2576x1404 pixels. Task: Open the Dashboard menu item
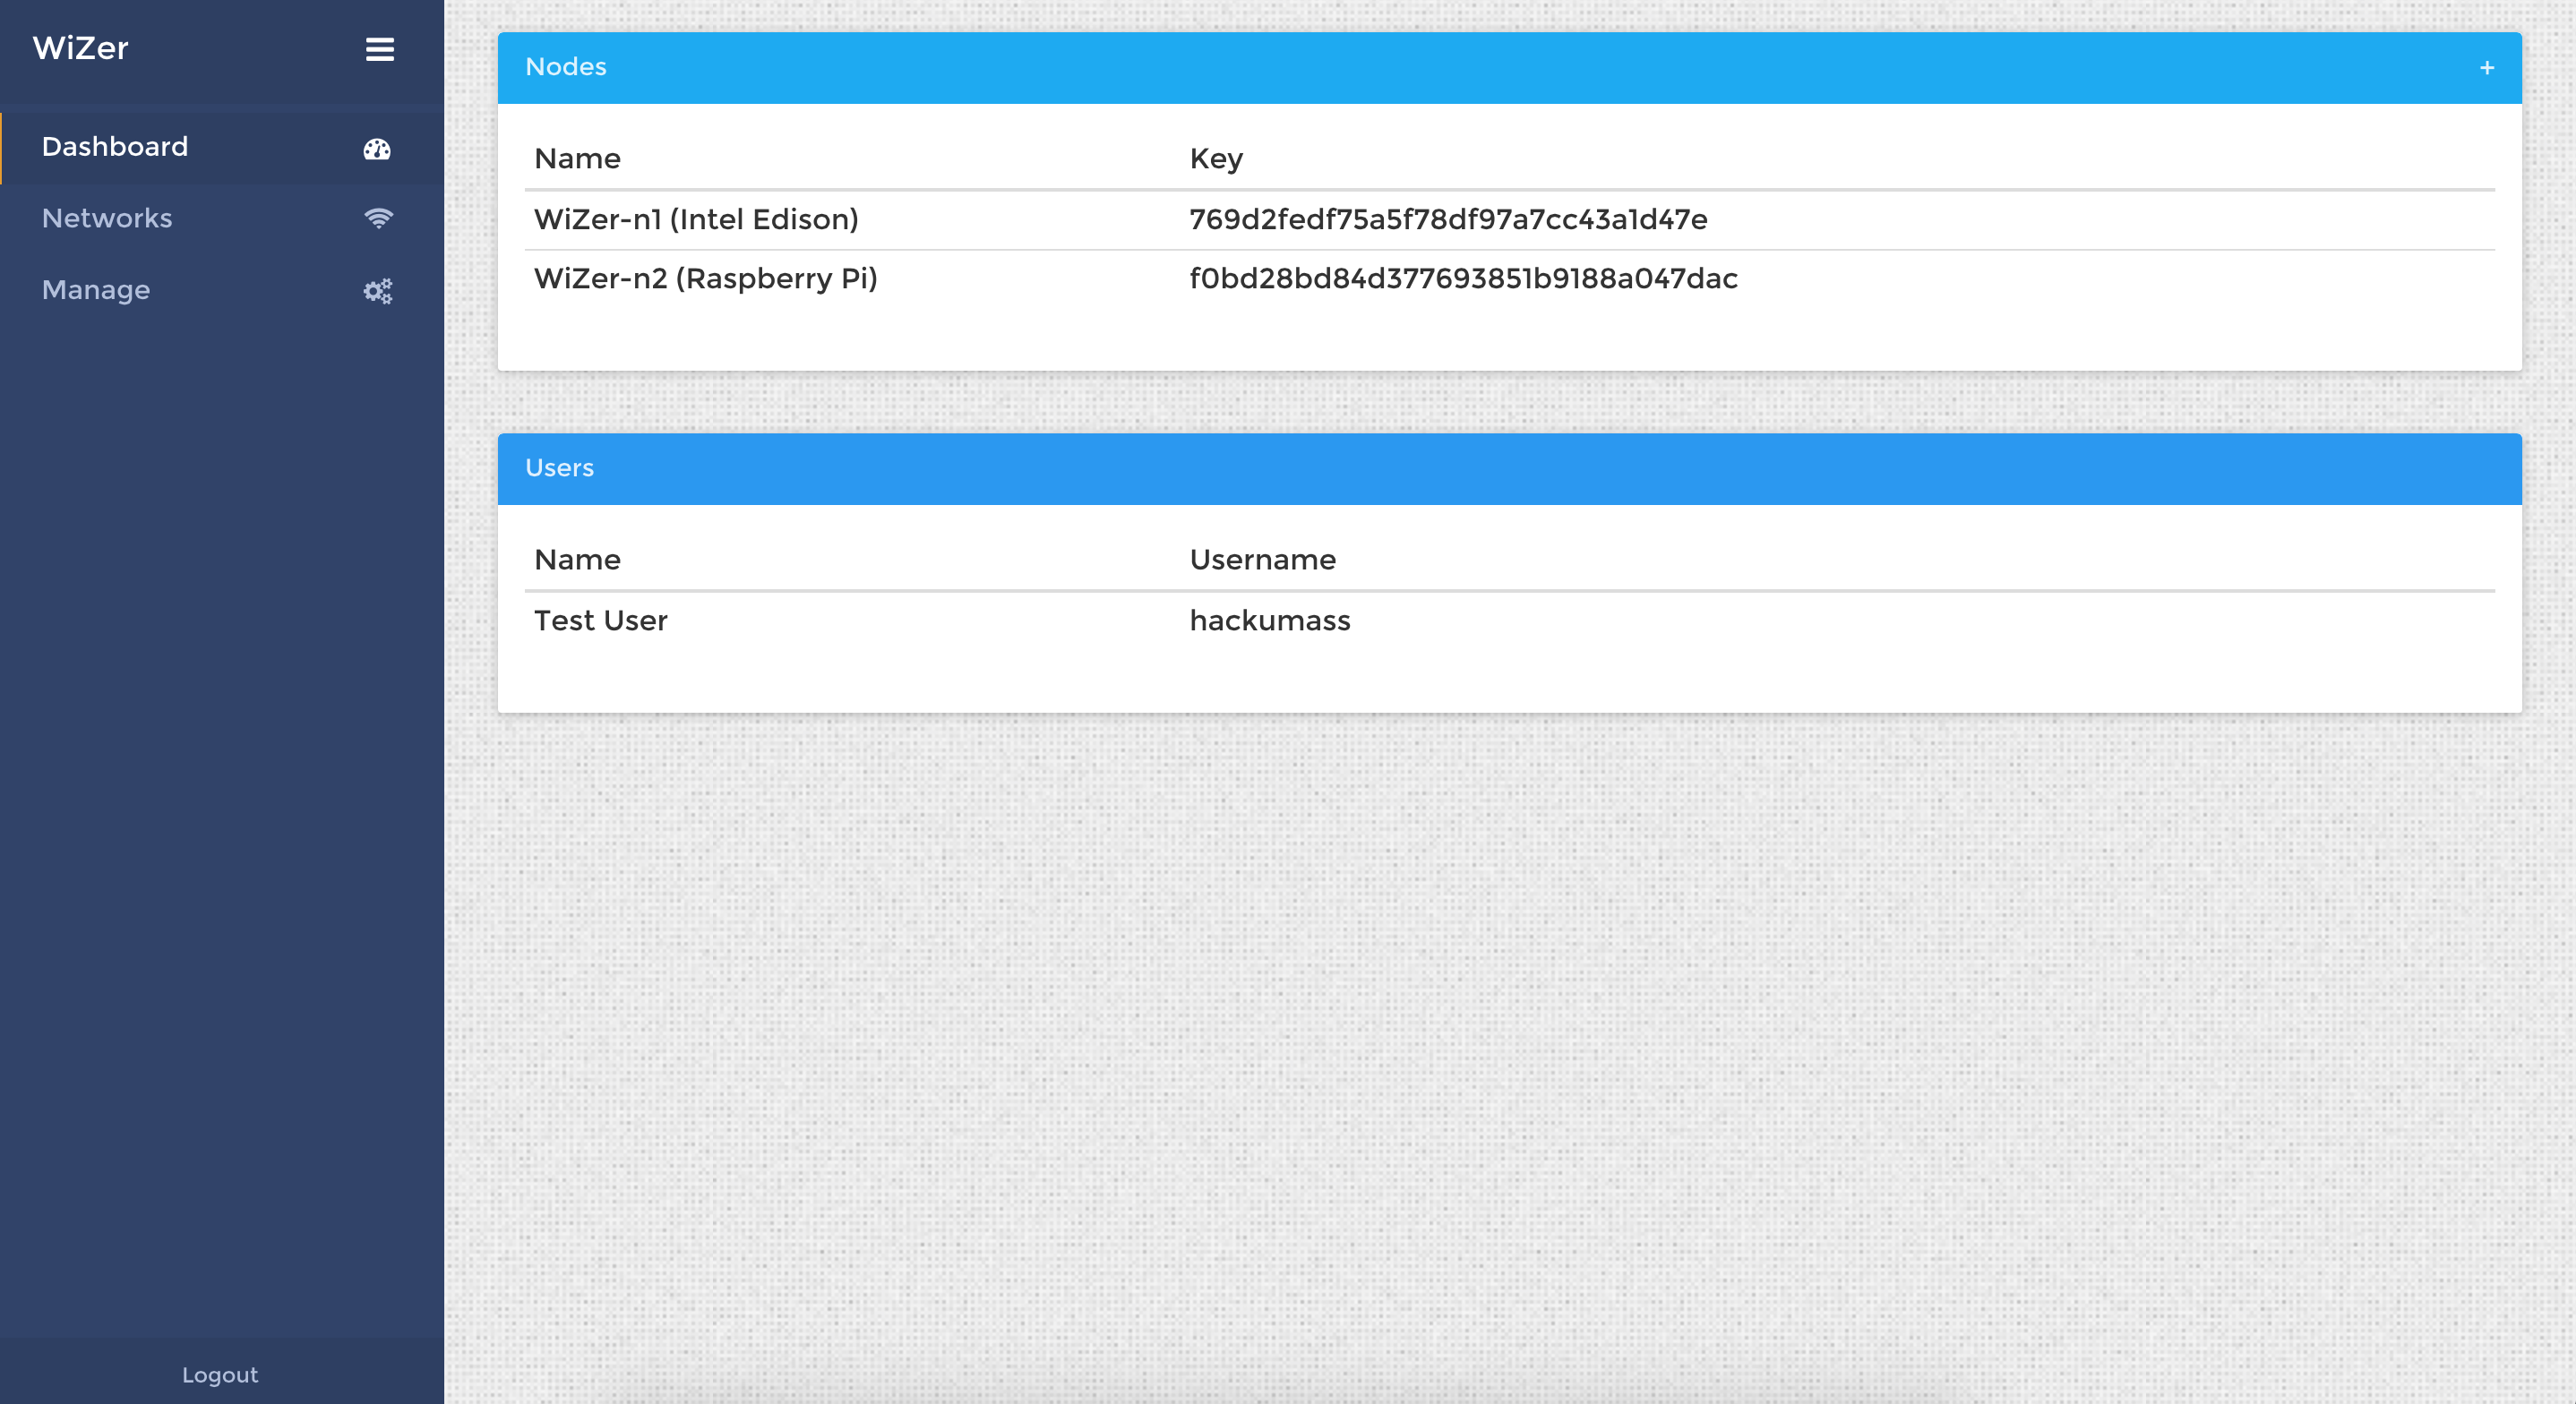(115, 147)
